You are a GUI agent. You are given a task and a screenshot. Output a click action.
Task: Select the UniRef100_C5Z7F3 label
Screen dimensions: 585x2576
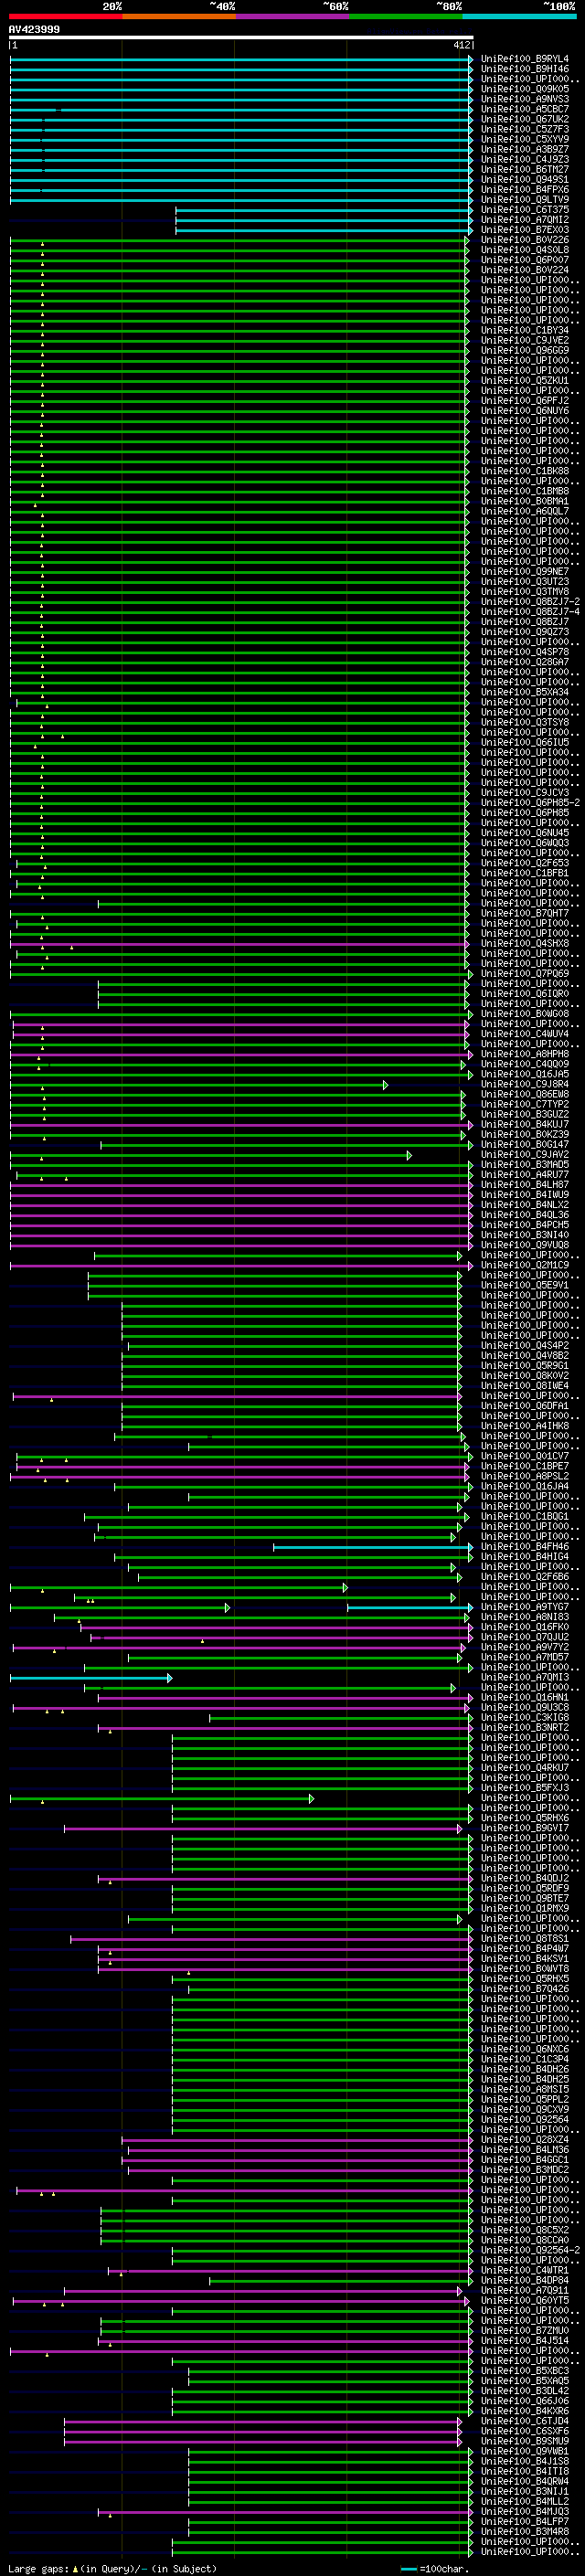[x=525, y=129]
